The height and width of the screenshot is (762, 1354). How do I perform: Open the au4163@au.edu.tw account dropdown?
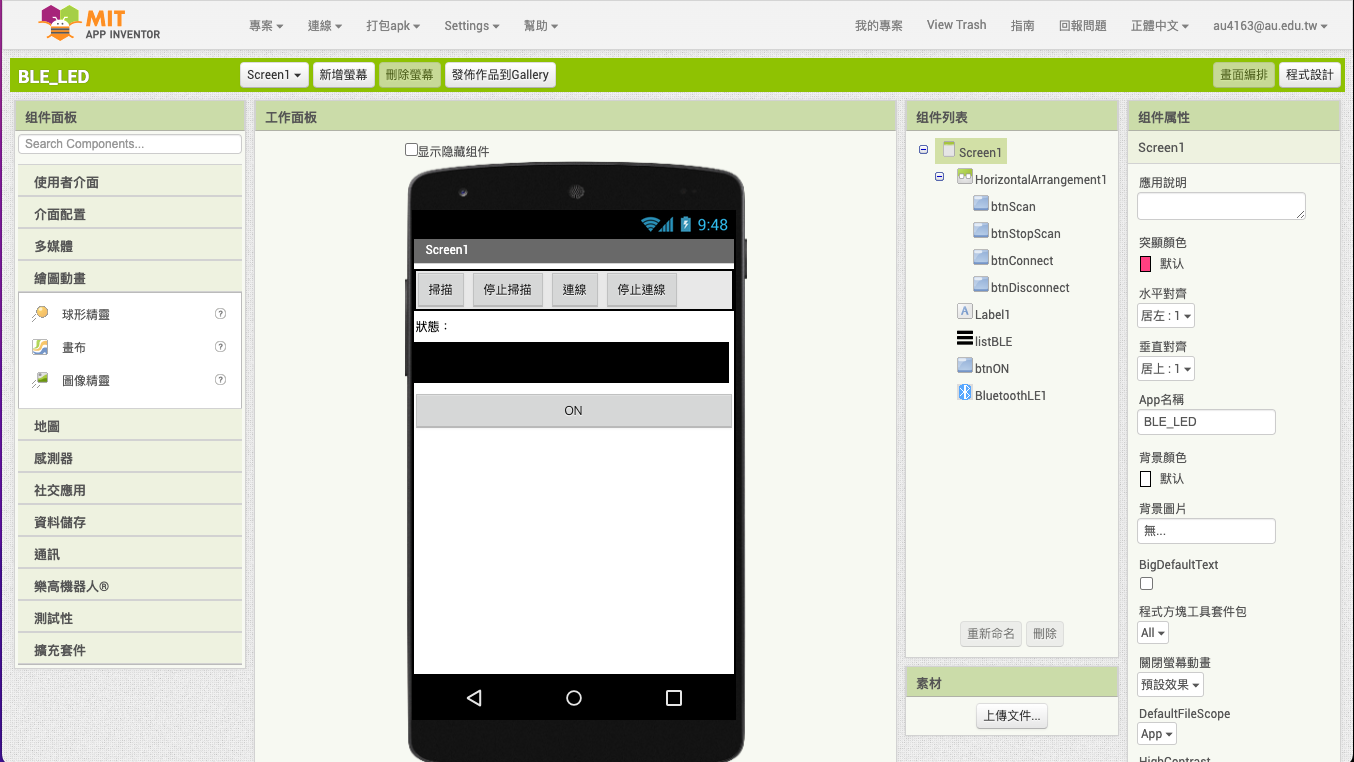coord(1270,26)
